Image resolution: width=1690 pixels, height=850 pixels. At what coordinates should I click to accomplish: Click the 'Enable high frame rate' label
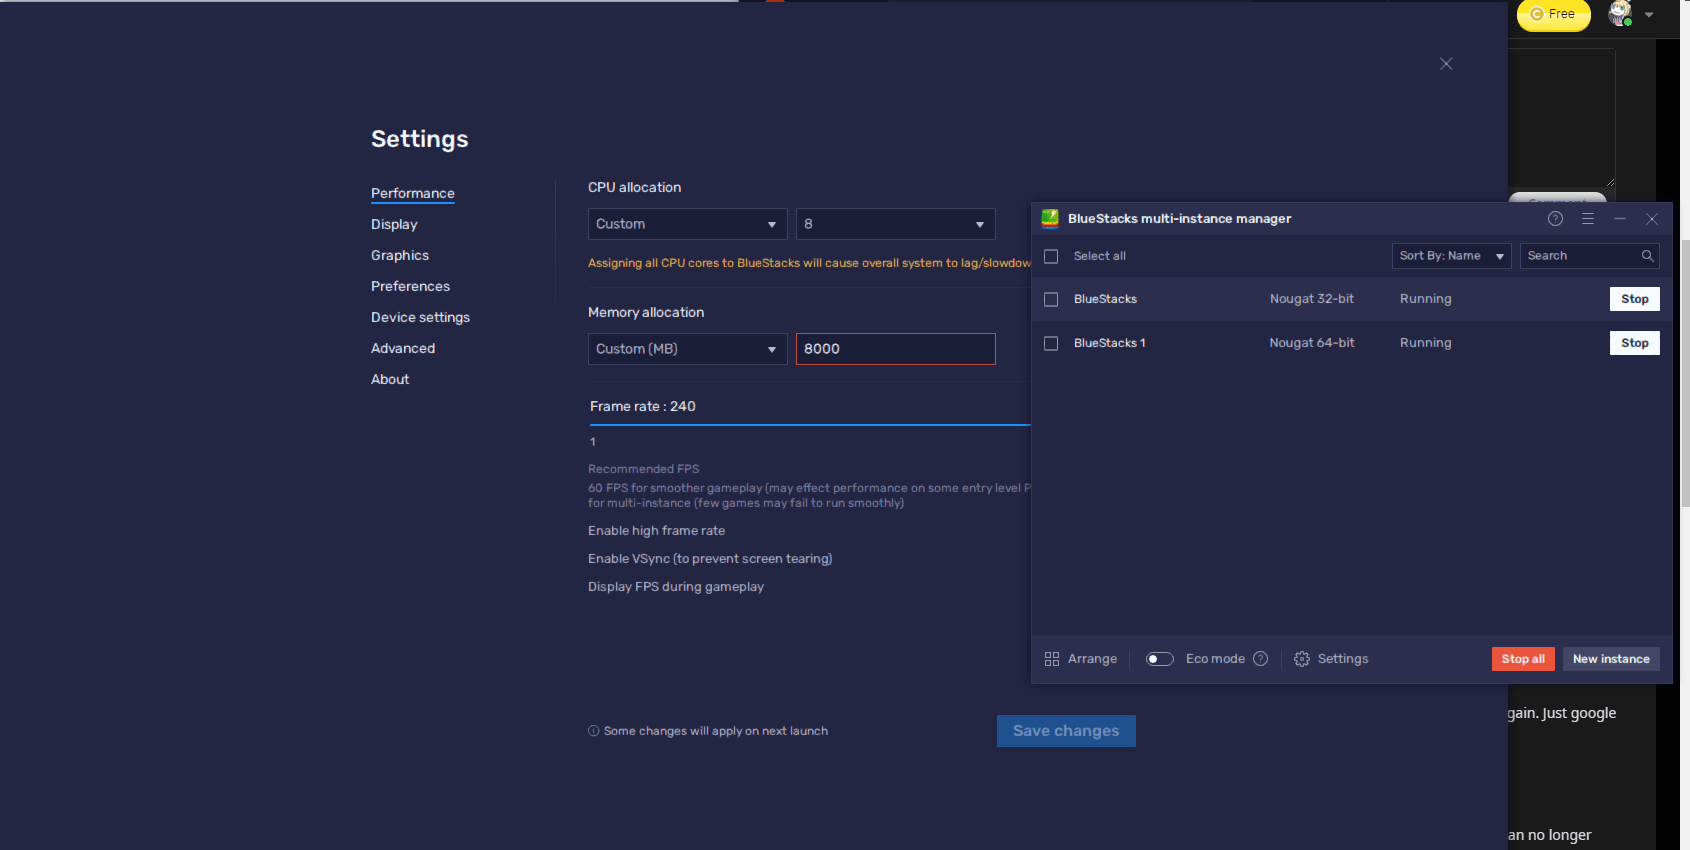coord(656,531)
